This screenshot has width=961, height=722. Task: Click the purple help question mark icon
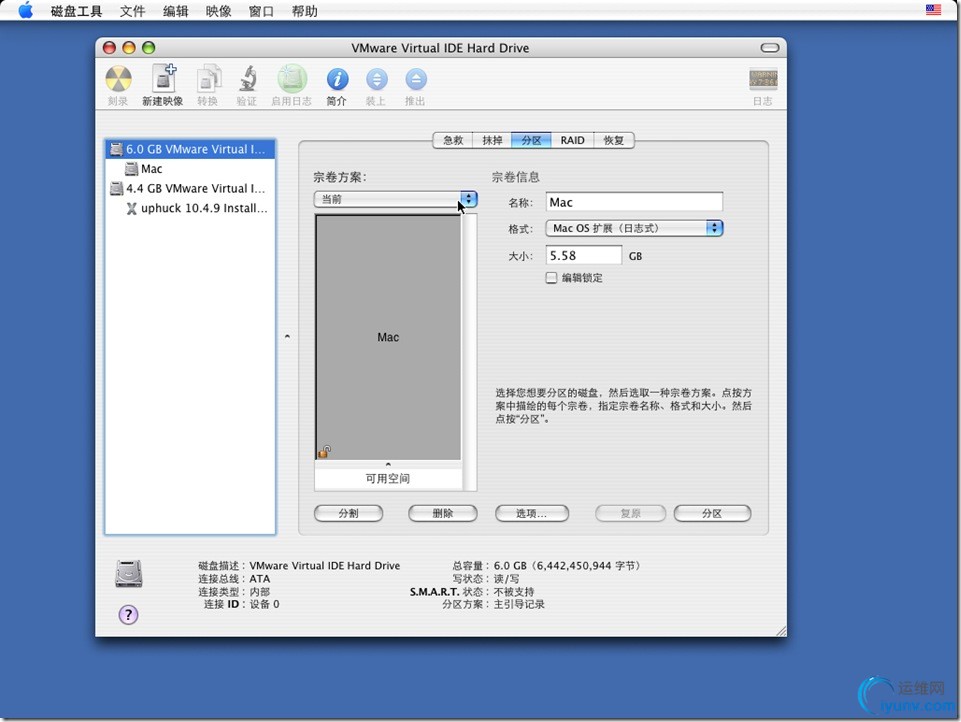click(128, 615)
